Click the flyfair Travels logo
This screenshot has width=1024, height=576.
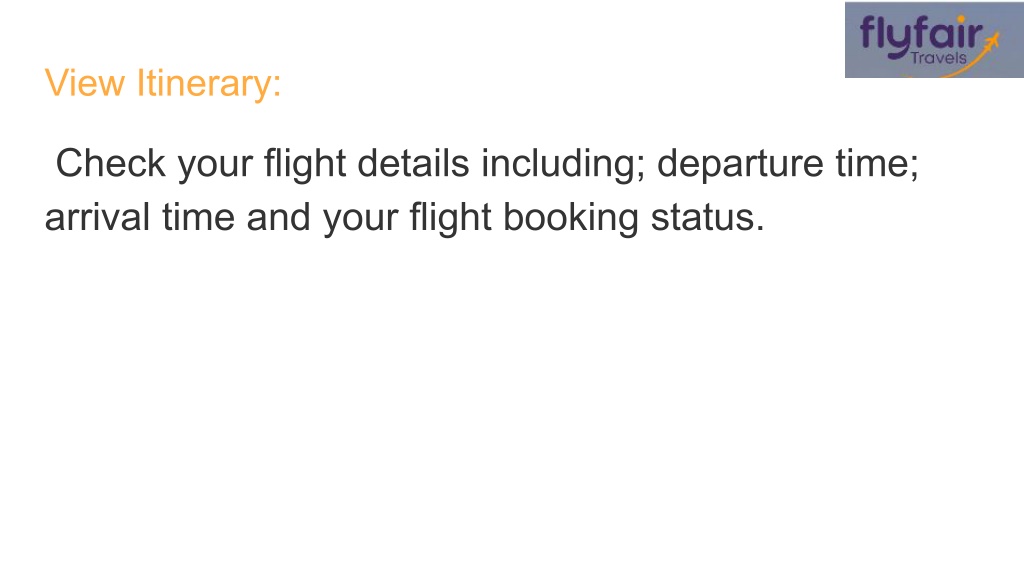coord(934,40)
